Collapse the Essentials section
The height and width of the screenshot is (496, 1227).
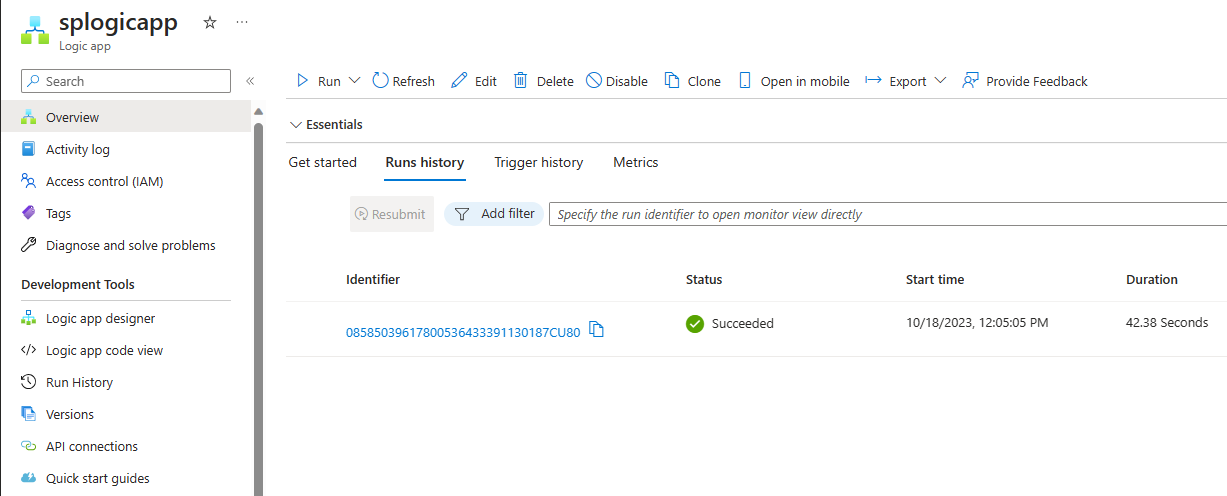326,125
